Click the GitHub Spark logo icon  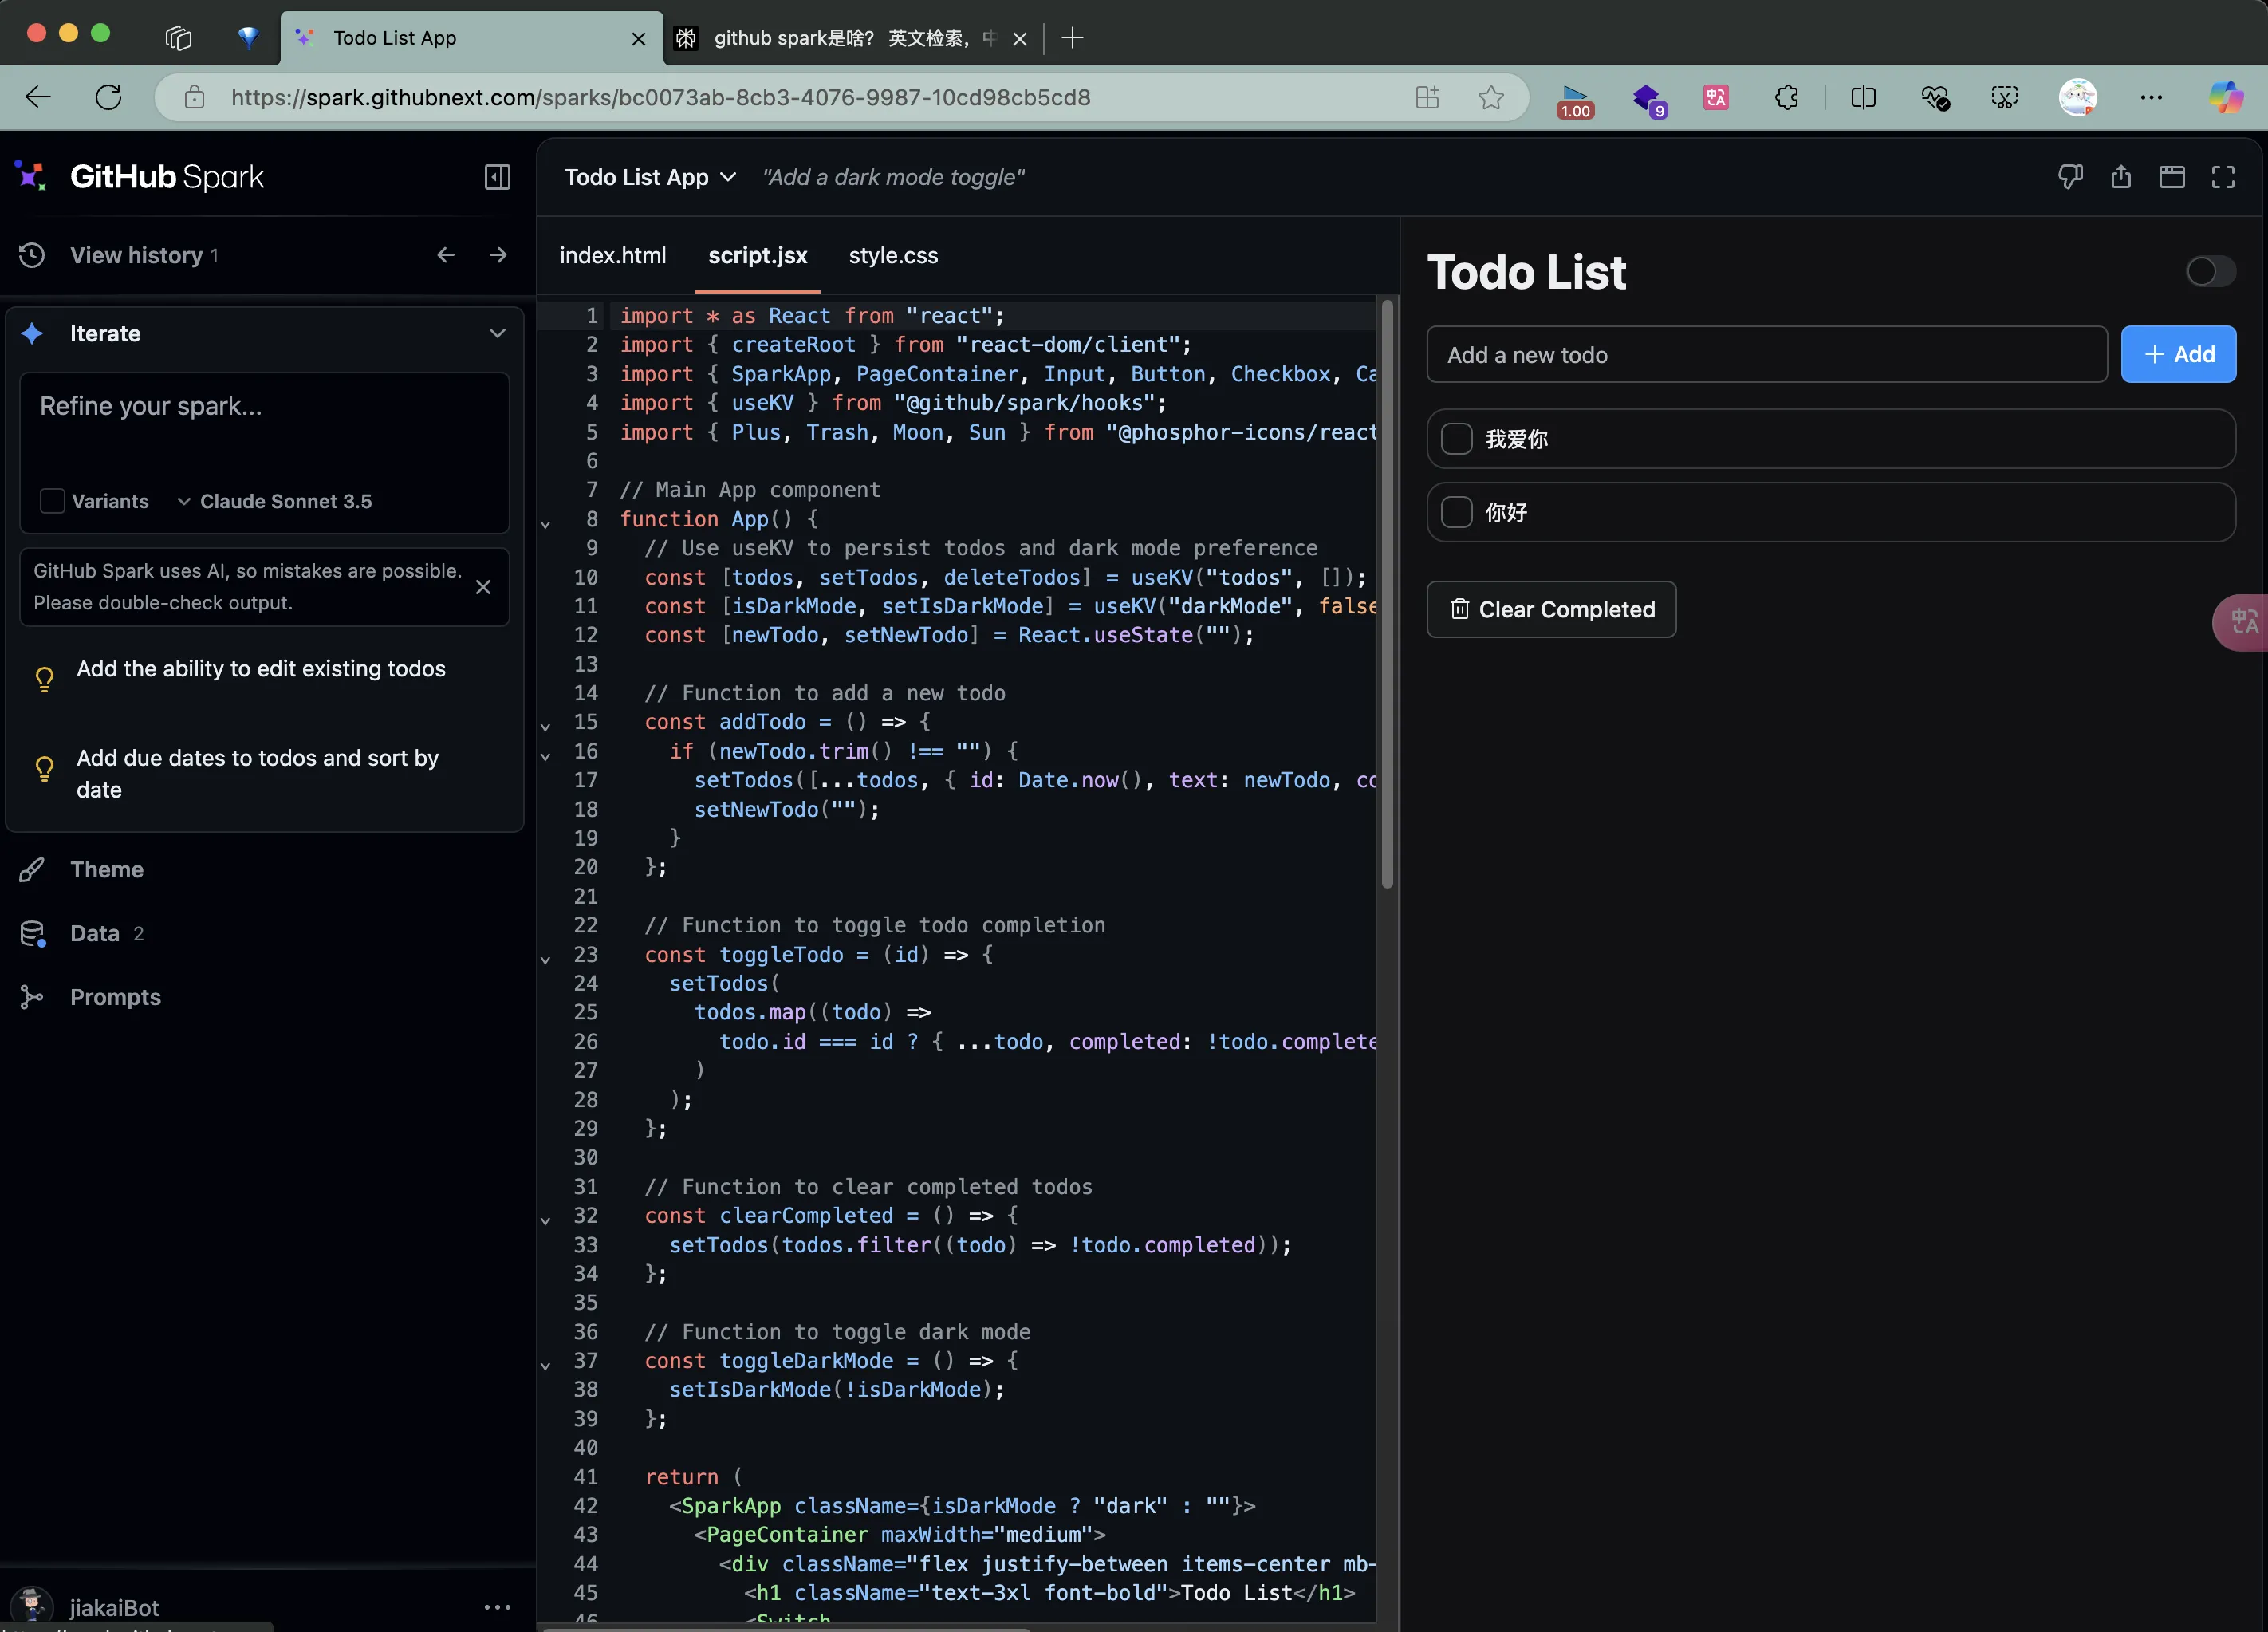[31, 176]
